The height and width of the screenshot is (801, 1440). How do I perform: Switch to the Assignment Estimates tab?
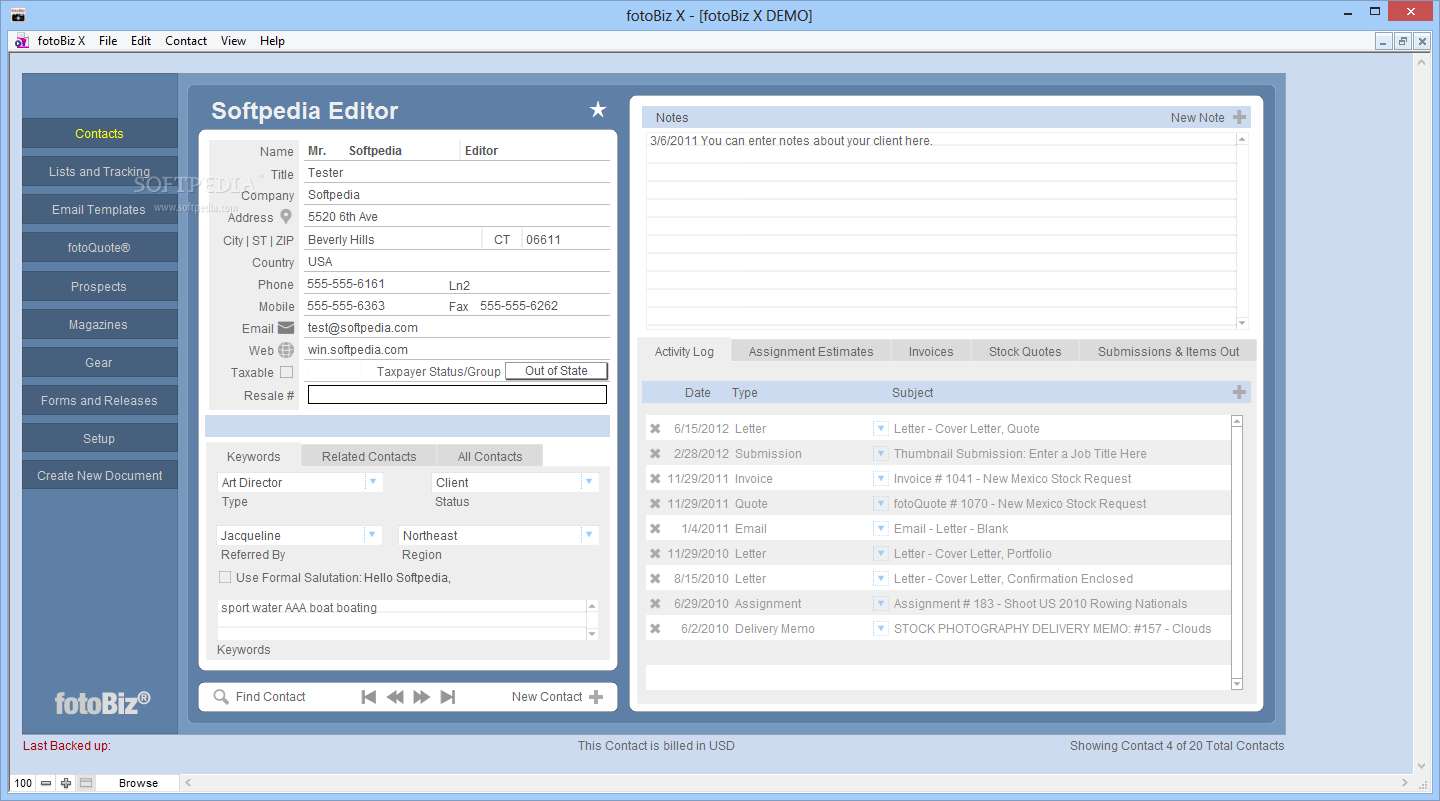(x=811, y=351)
